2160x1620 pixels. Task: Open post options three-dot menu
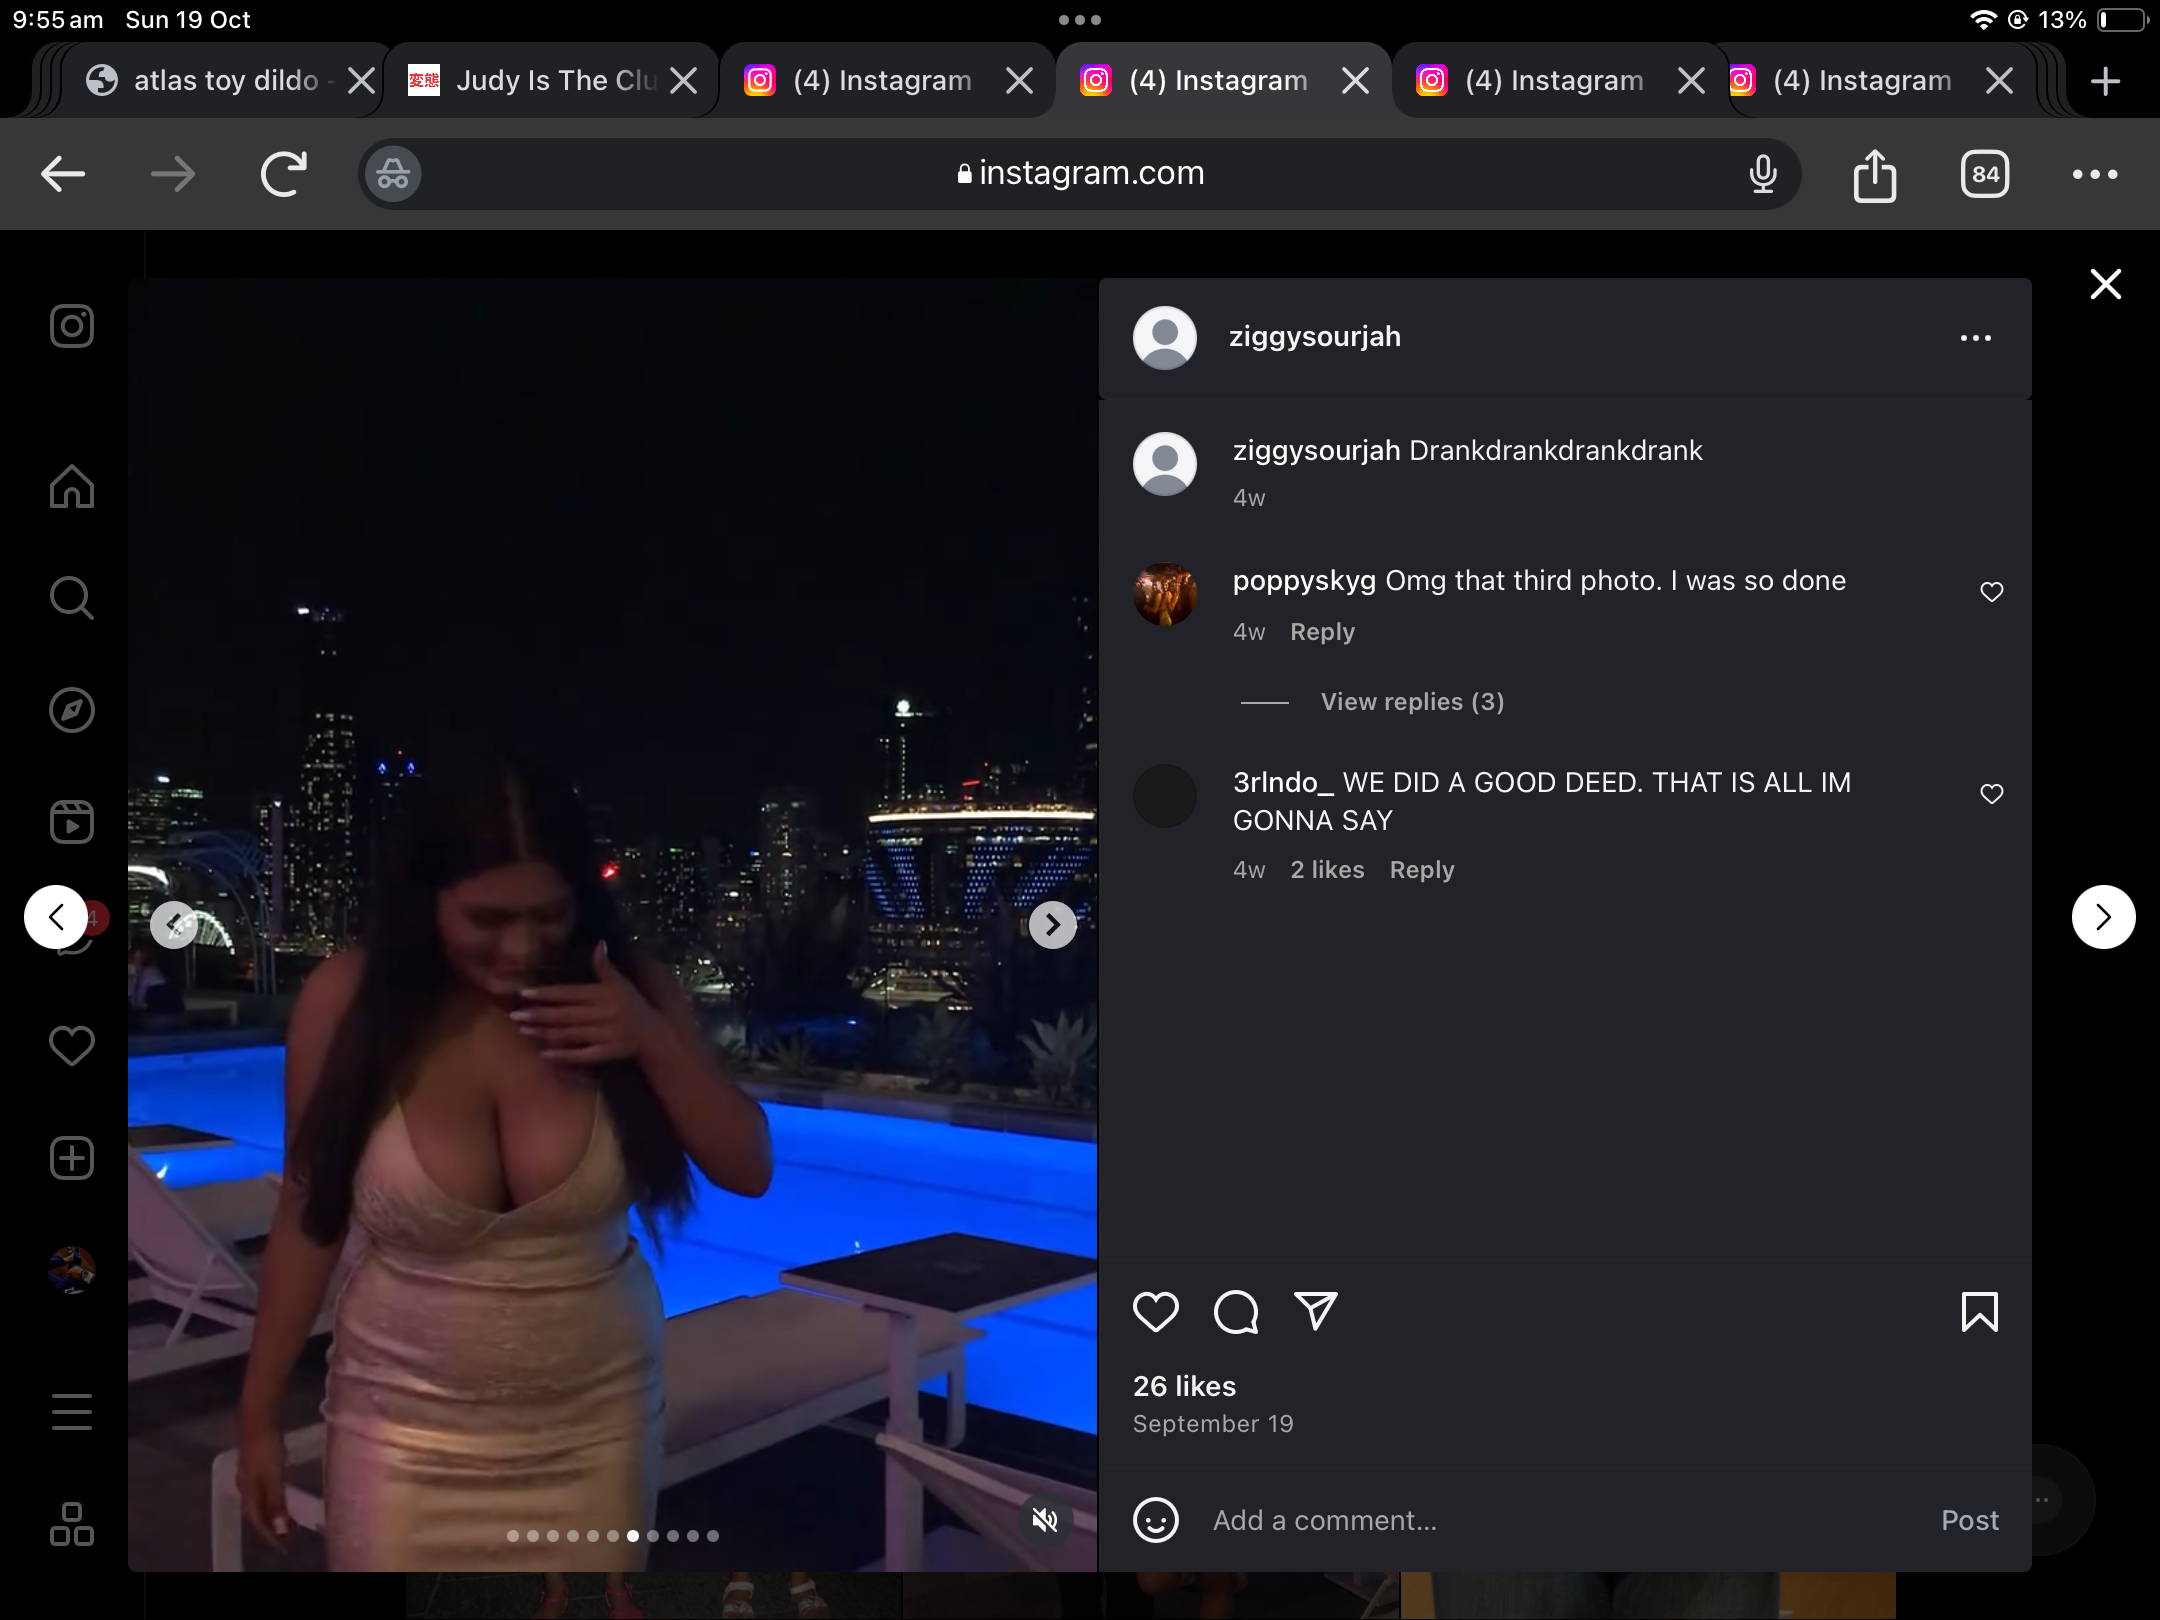(x=1975, y=338)
